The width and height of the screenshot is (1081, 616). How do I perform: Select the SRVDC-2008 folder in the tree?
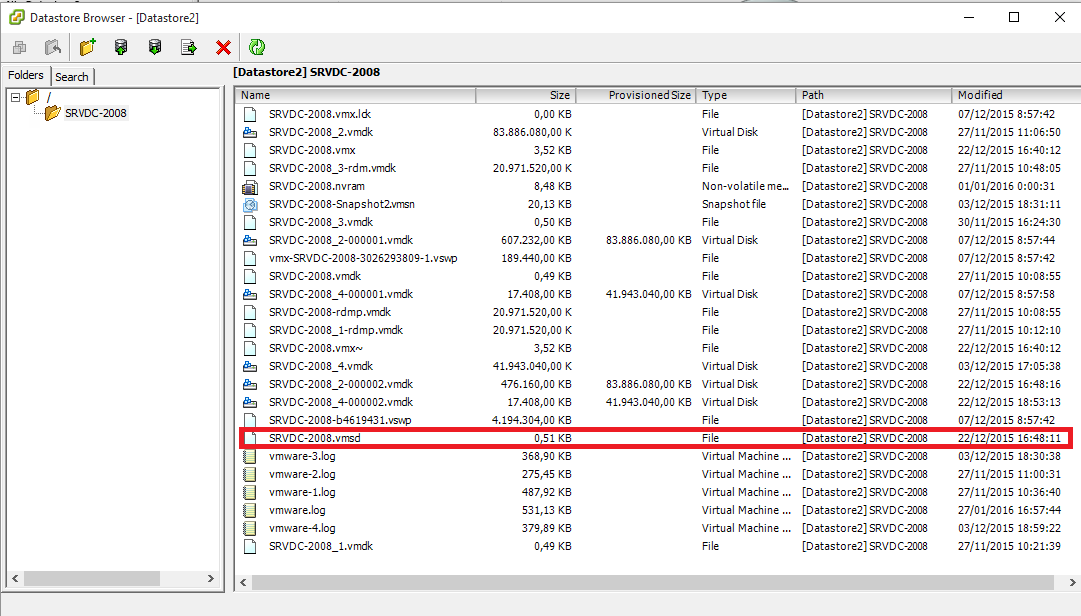(98, 113)
